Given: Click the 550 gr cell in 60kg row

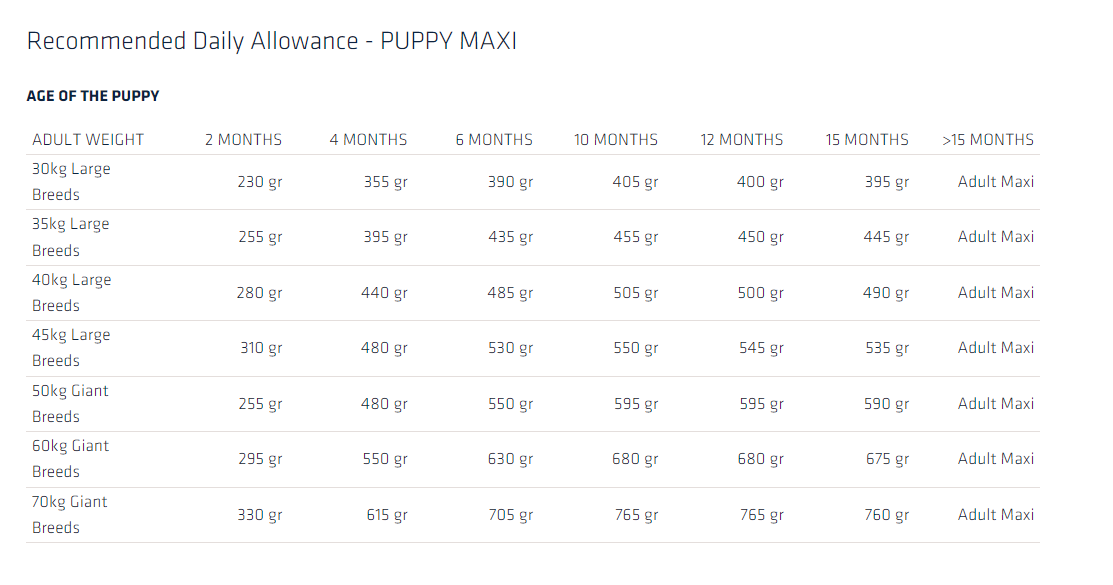Looking at the screenshot, I should [x=385, y=459].
